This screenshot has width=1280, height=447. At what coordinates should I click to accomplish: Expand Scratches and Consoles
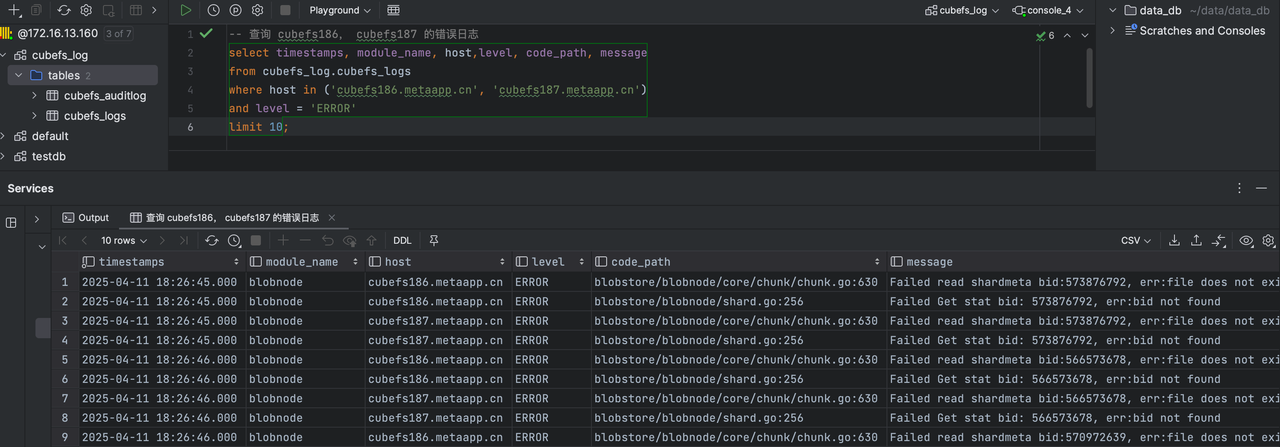(x=1113, y=30)
